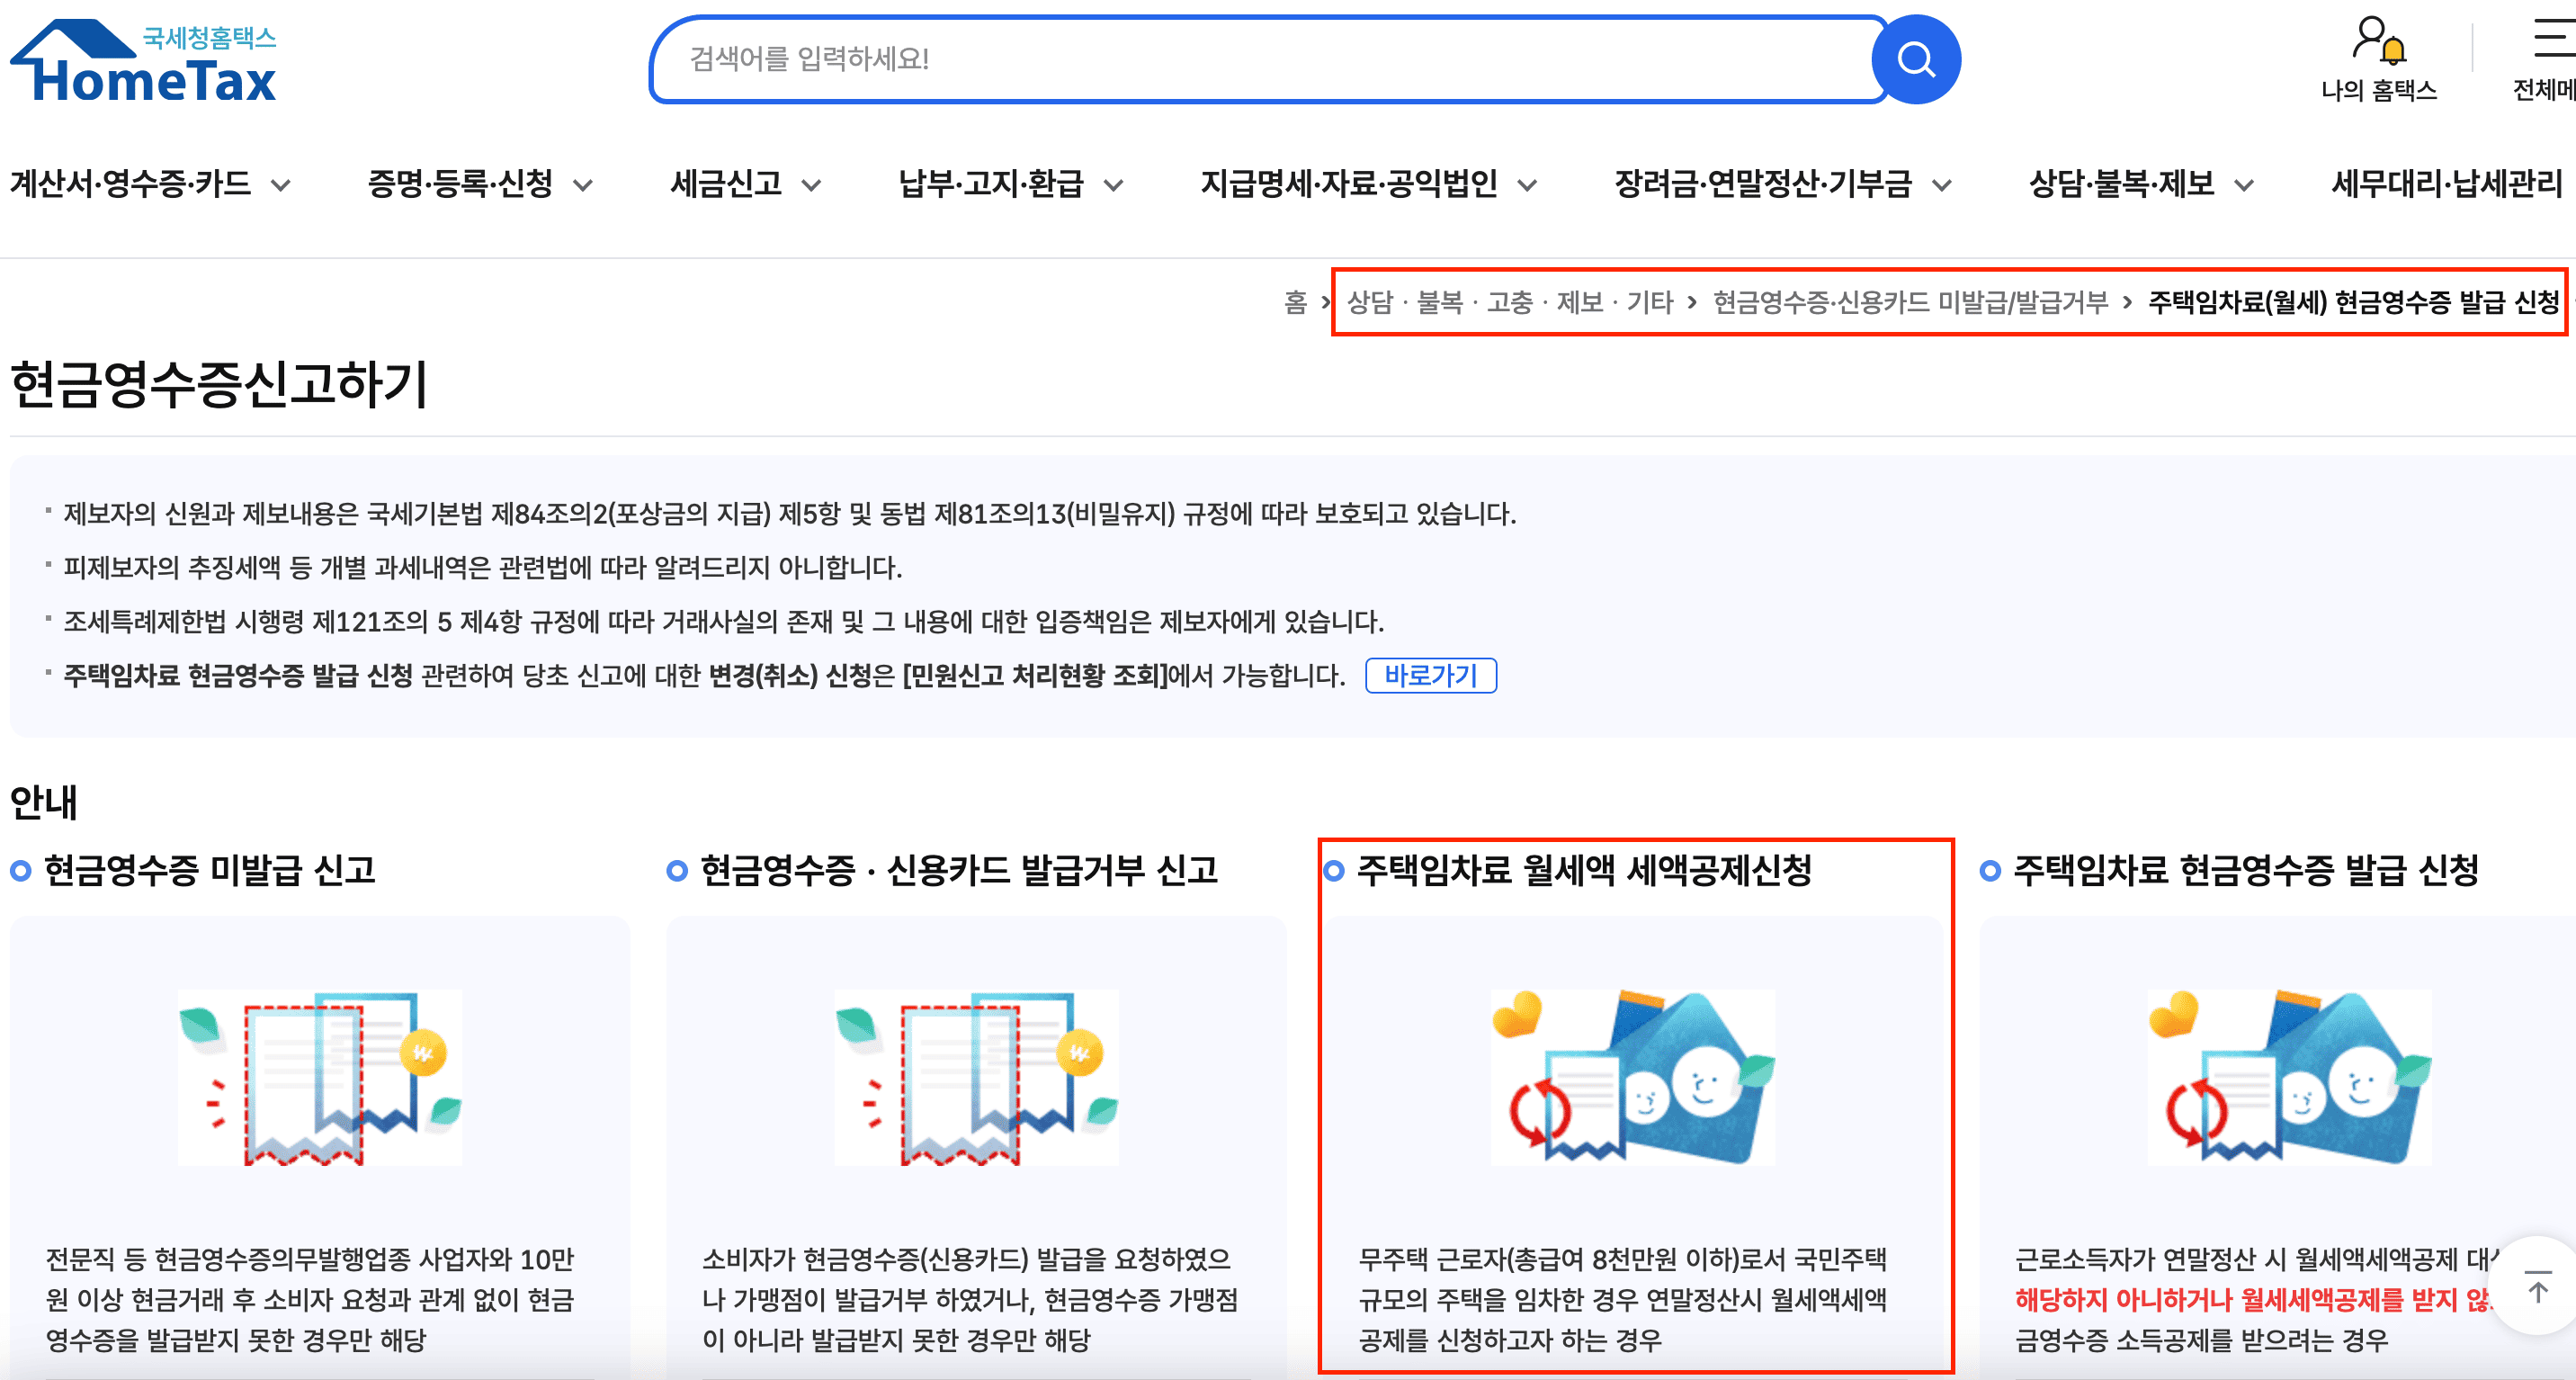
Task: Open the 전체메뉴 hamburger icon
Action: (2553, 40)
